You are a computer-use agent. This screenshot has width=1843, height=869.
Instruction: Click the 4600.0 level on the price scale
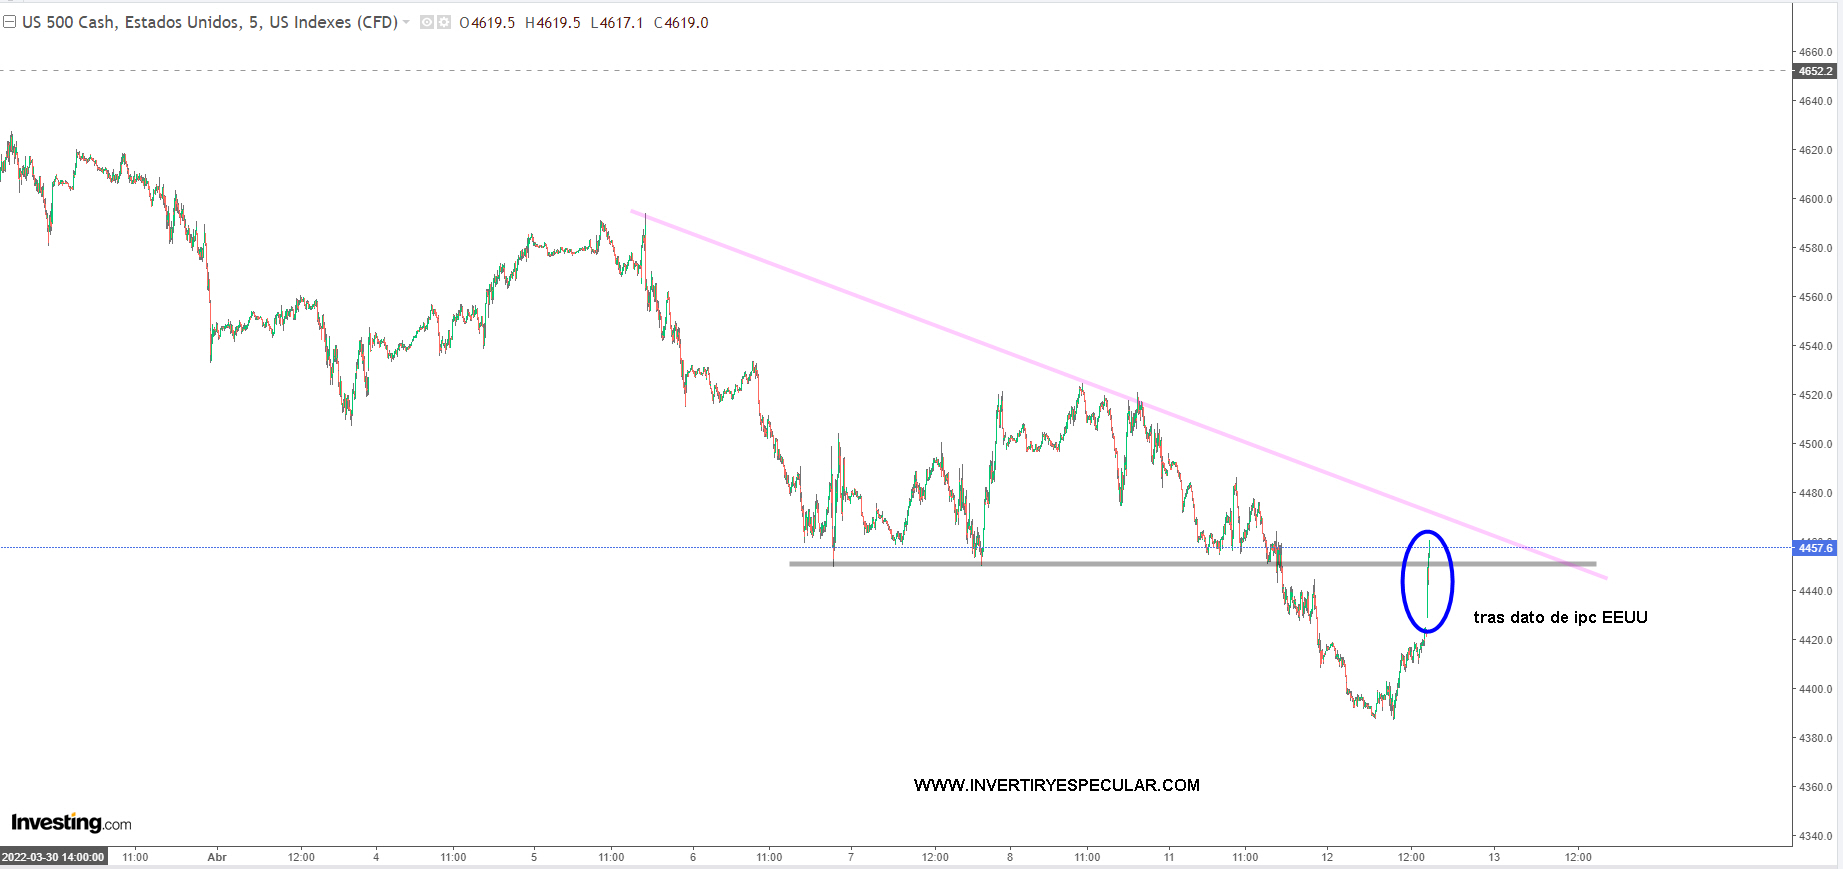(1816, 199)
